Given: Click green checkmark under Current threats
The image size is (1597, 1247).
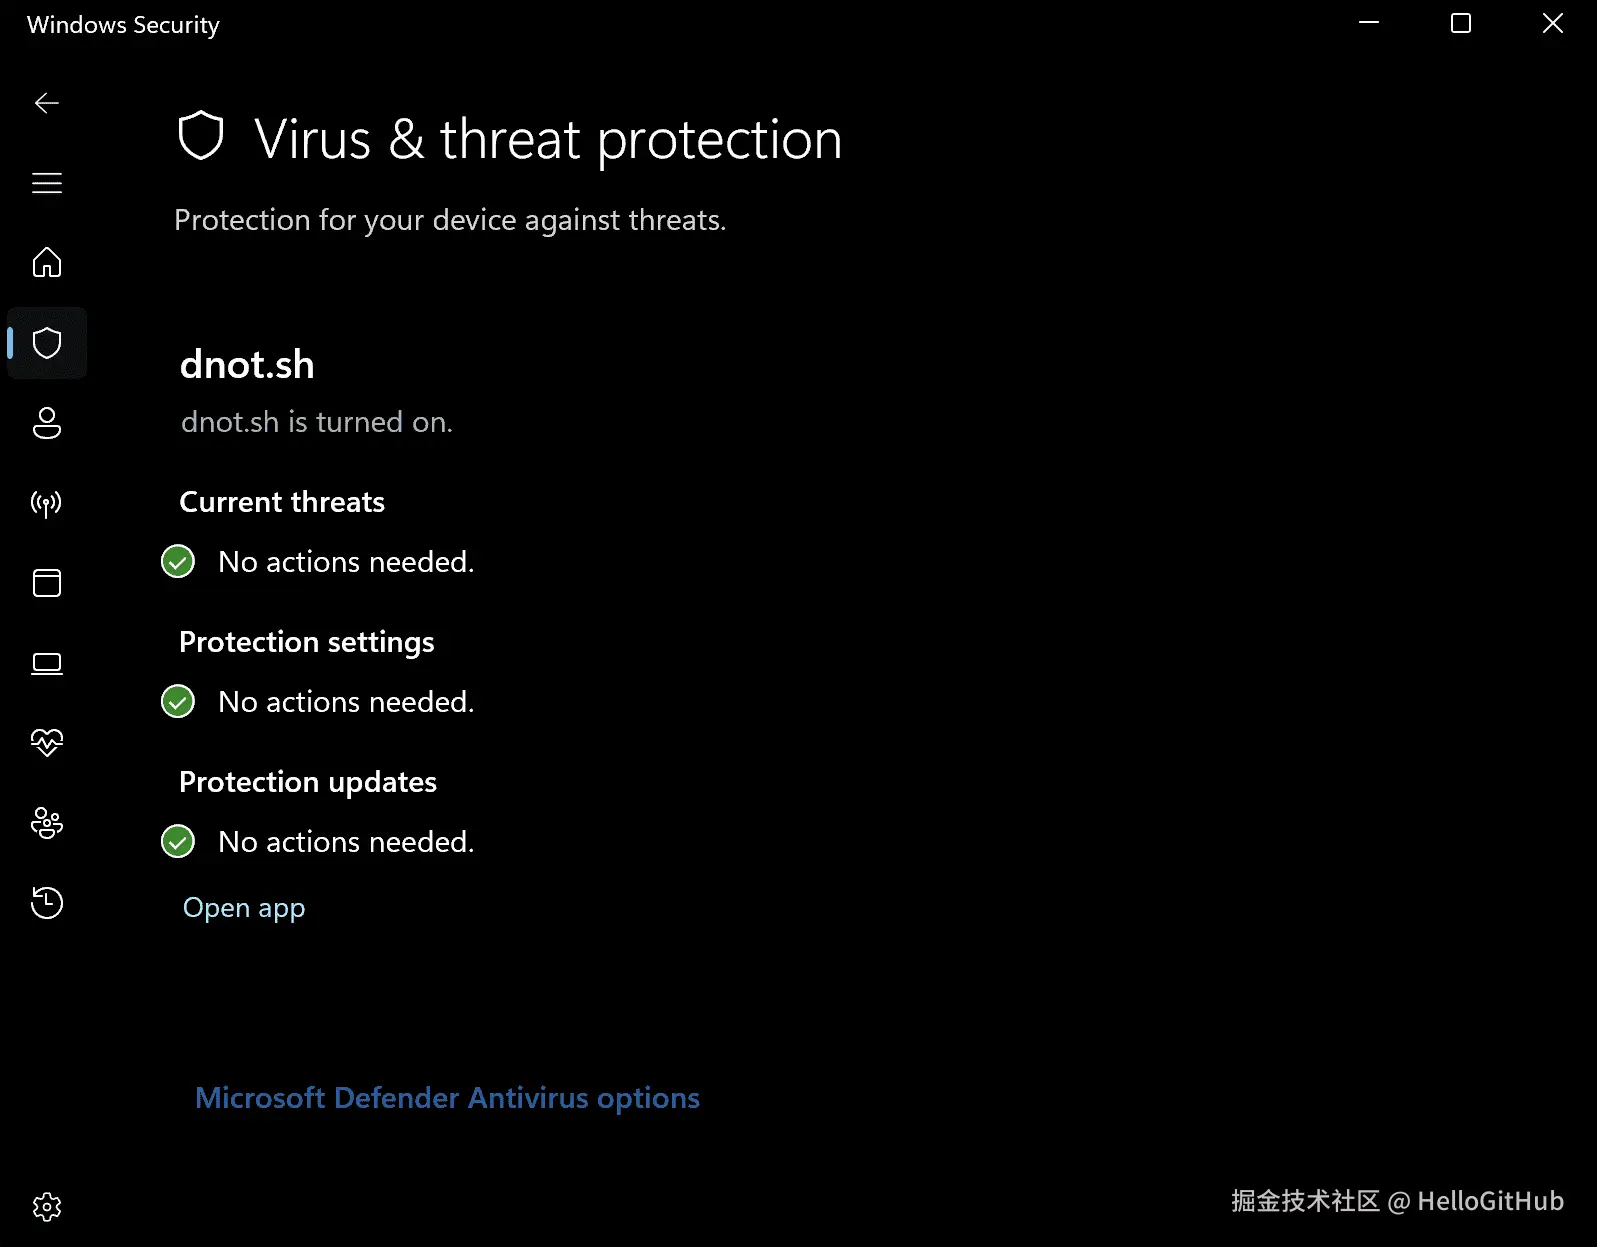Looking at the screenshot, I should click(x=178, y=562).
